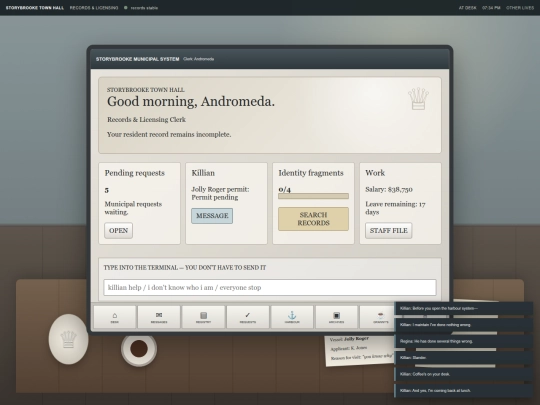Open the Archives tab icon

pos(336,317)
